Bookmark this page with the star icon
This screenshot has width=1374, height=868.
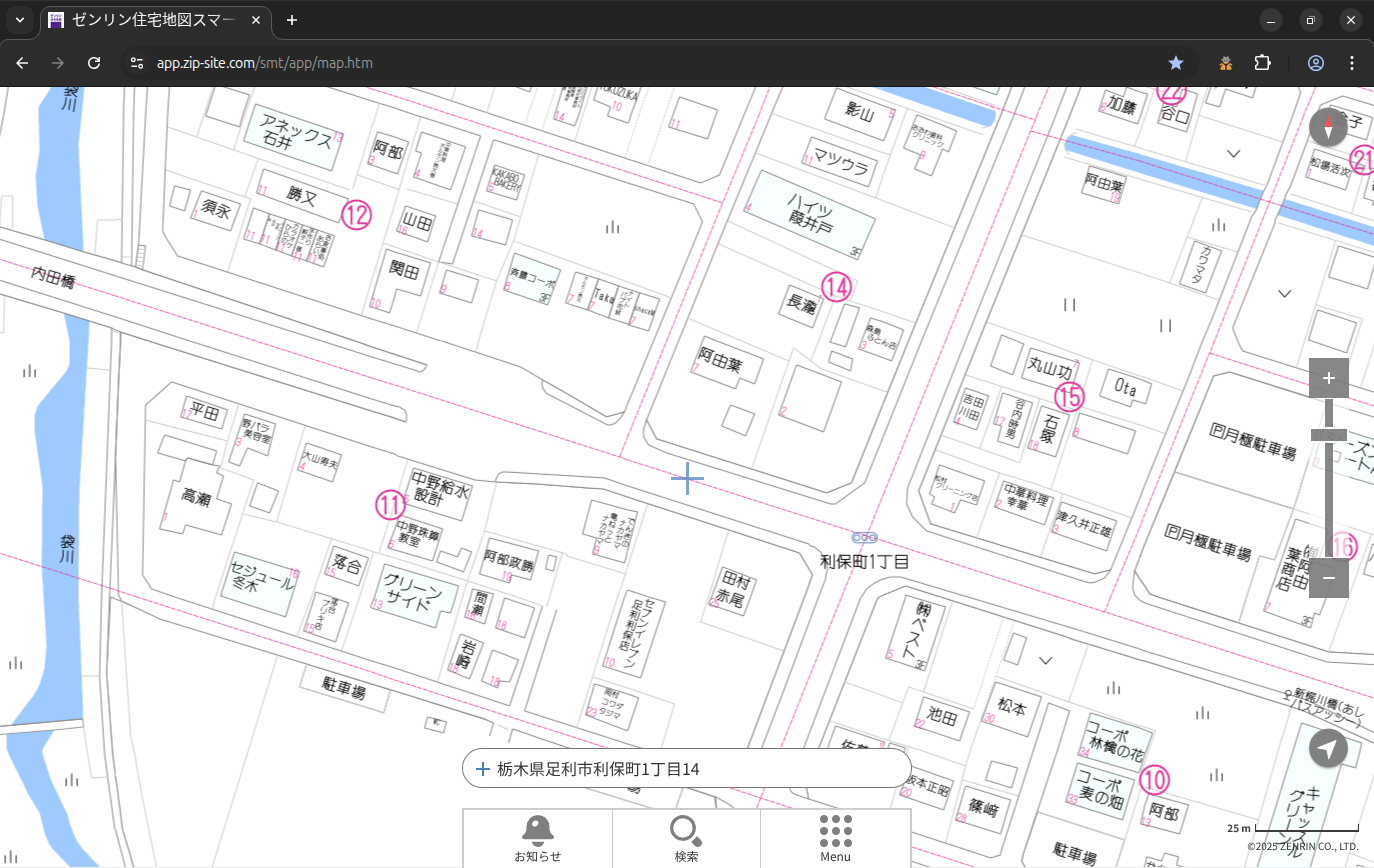tap(1176, 63)
